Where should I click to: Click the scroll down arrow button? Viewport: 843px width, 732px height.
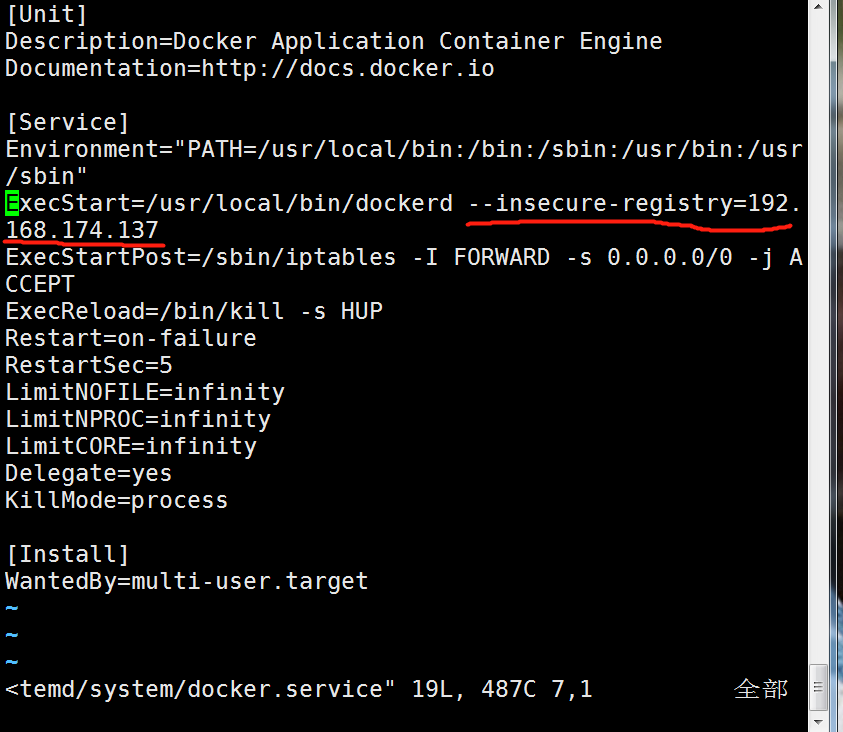818,721
